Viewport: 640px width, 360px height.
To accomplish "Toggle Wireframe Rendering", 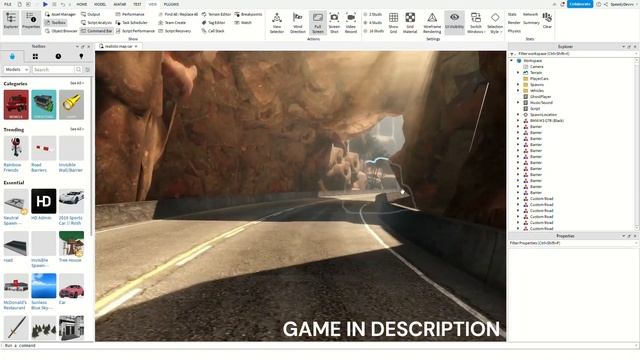I will [432, 23].
